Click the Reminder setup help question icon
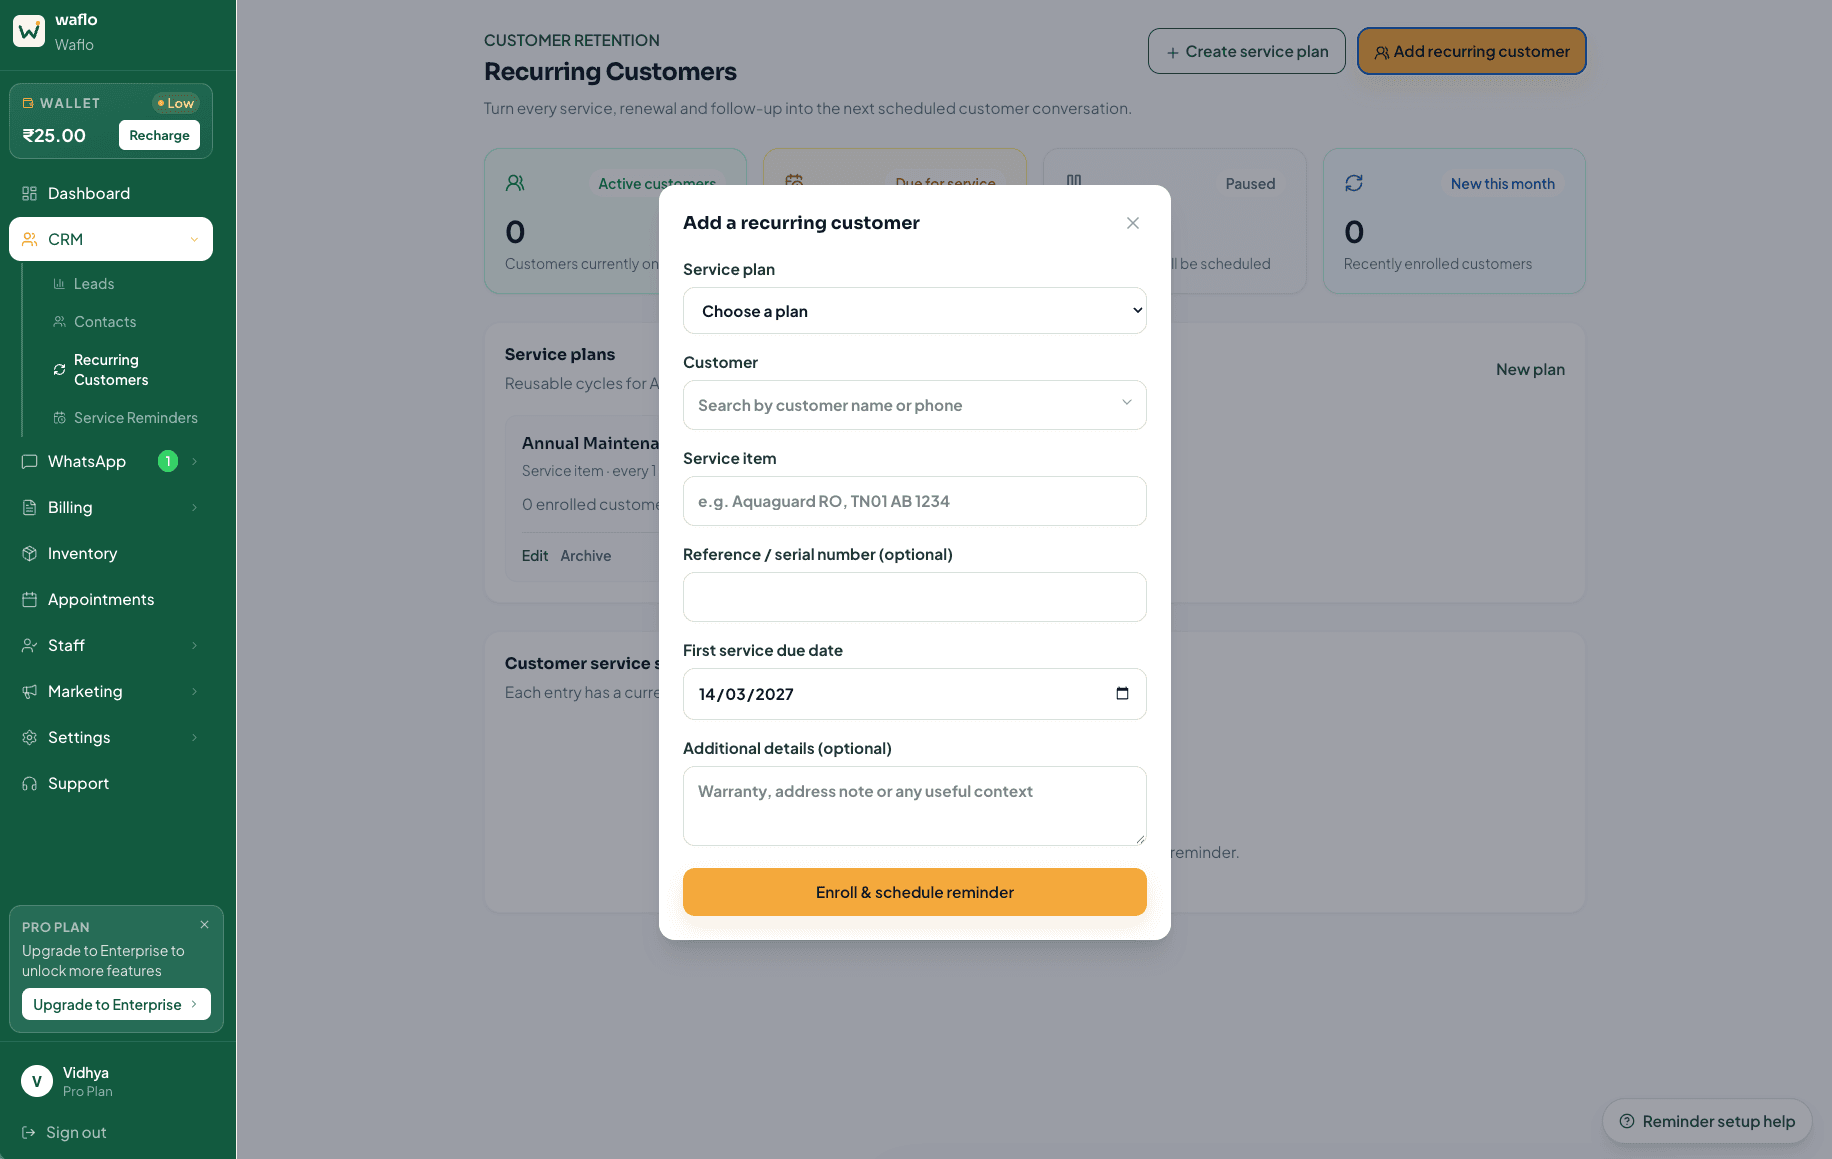The width and height of the screenshot is (1832, 1159). pyautogui.click(x=1627, y=1121)
